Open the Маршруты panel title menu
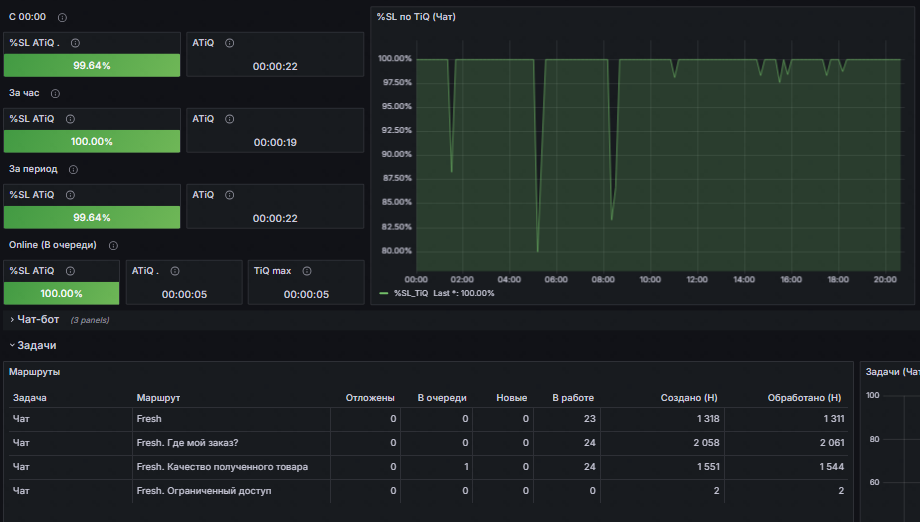 pos(32,371)
